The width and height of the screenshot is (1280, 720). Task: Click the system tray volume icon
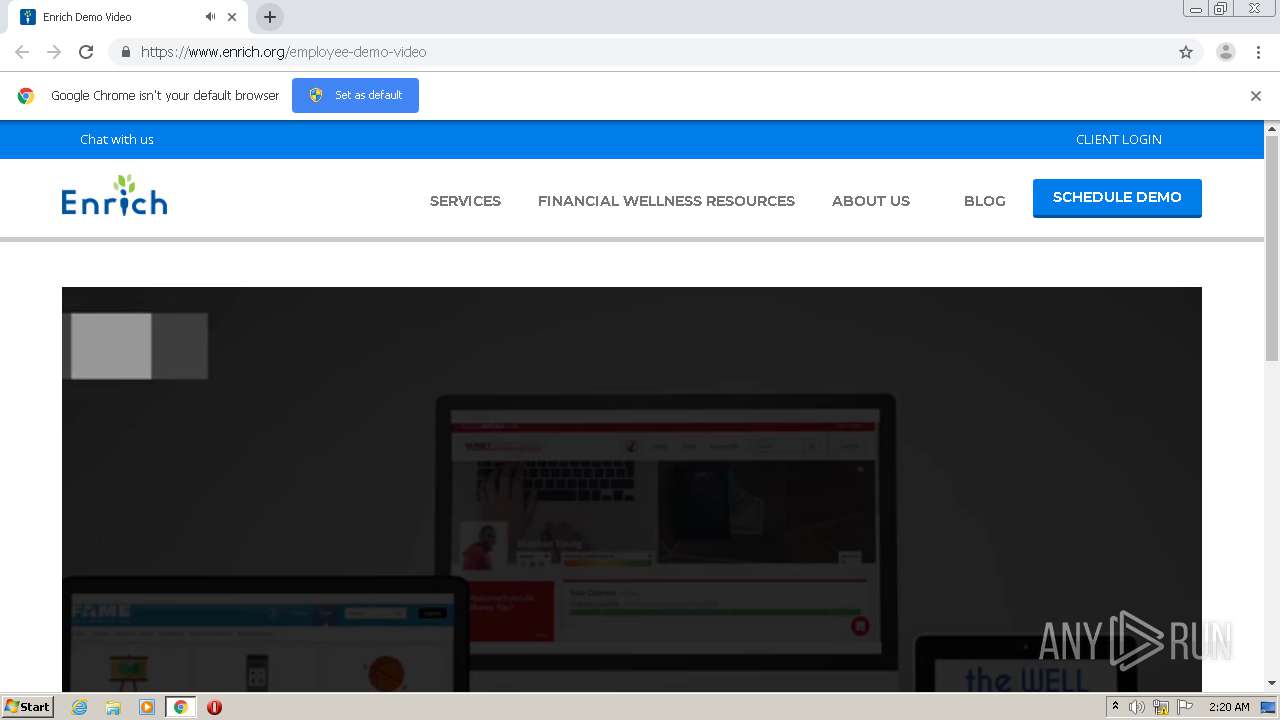pyautogui.click(x=1137, y=707)
